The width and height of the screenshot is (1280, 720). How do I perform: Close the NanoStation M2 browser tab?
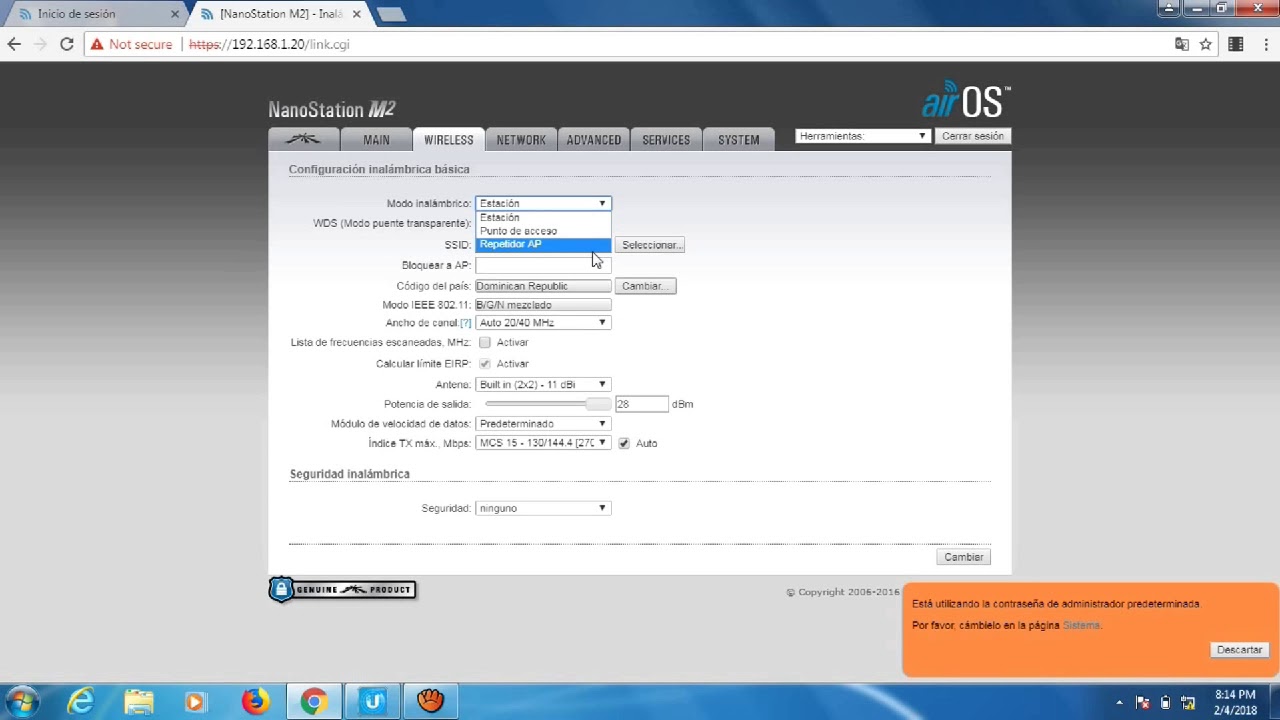click(x=357, y=14)
